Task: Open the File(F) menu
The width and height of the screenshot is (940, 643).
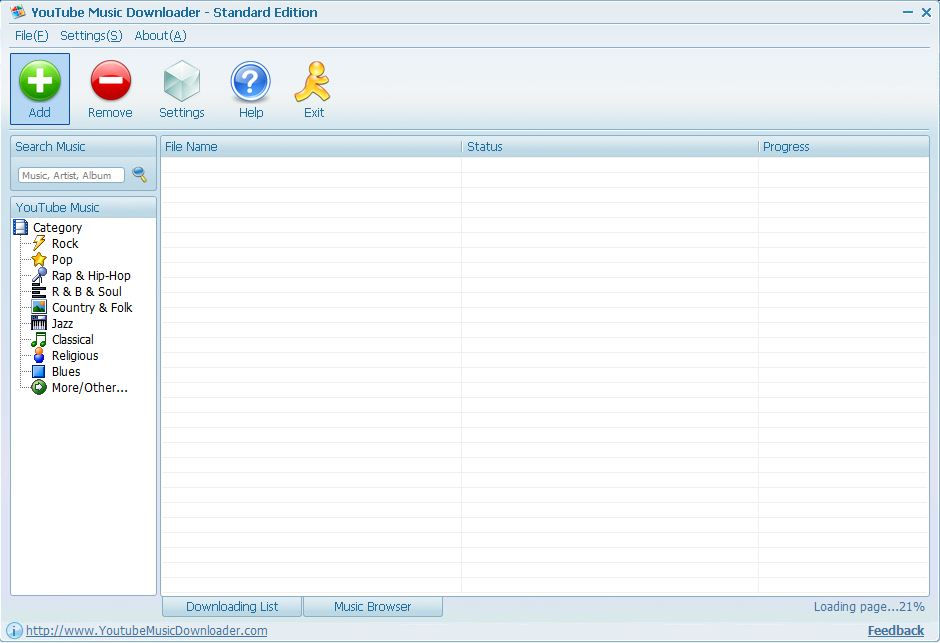Action: click(31, 35)
